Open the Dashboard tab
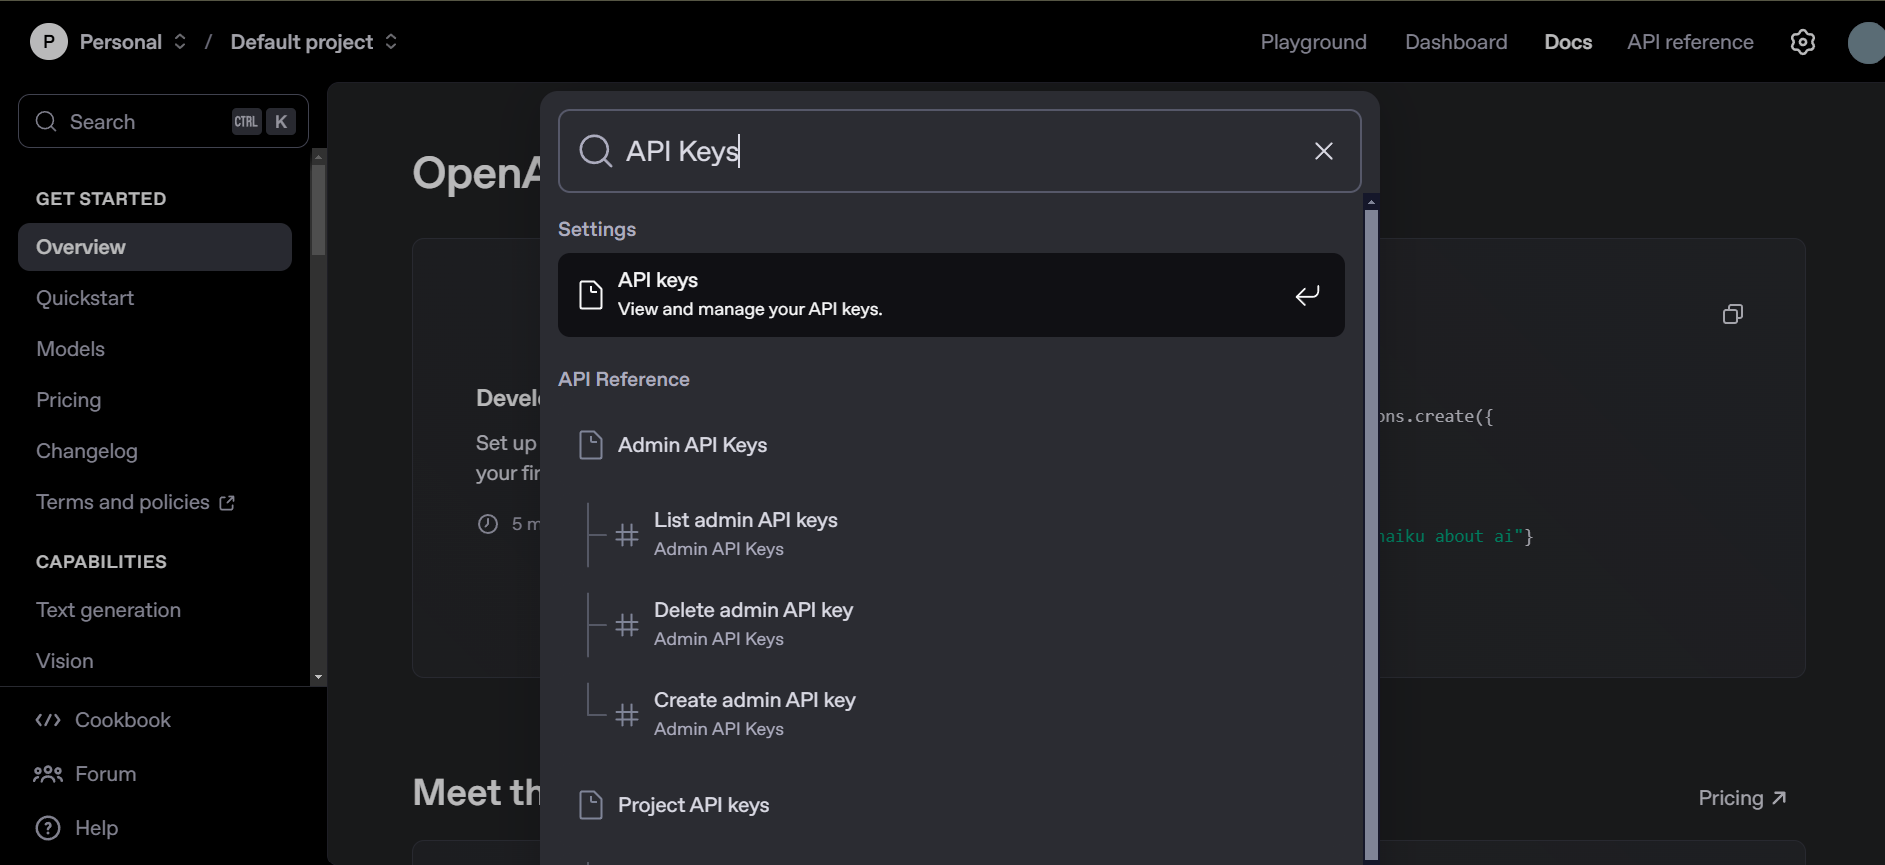Image resolution: width=1885 pixels, height=865 pixels. (1456, 42)
